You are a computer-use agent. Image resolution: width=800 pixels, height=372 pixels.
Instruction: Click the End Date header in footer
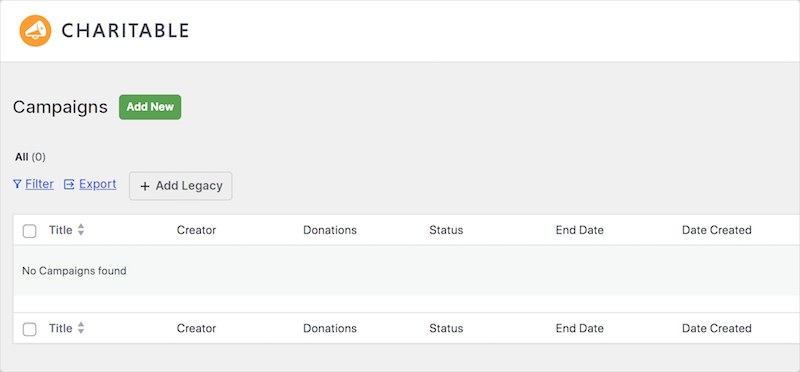click(580, 328)
